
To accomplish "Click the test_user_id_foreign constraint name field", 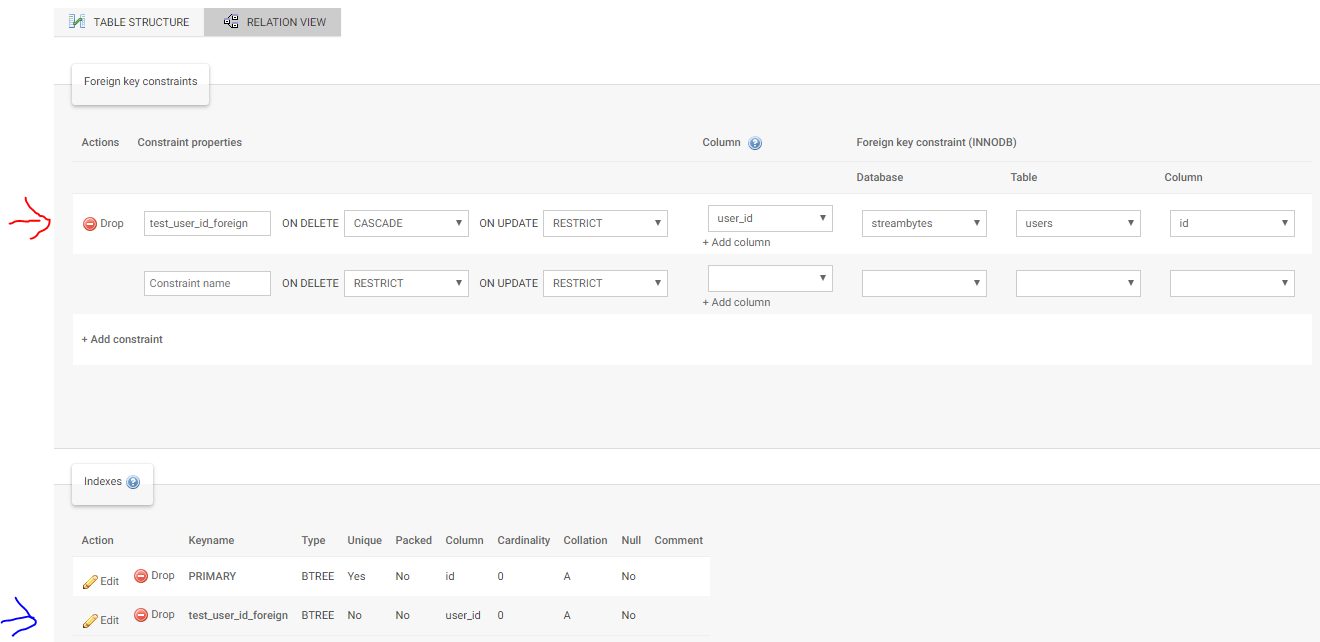I will [207, 223].
